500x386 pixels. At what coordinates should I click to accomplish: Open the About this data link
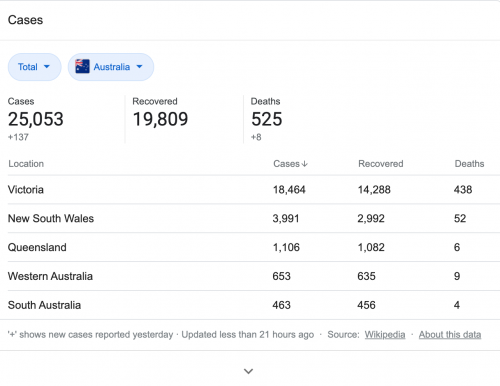(450, 334)
